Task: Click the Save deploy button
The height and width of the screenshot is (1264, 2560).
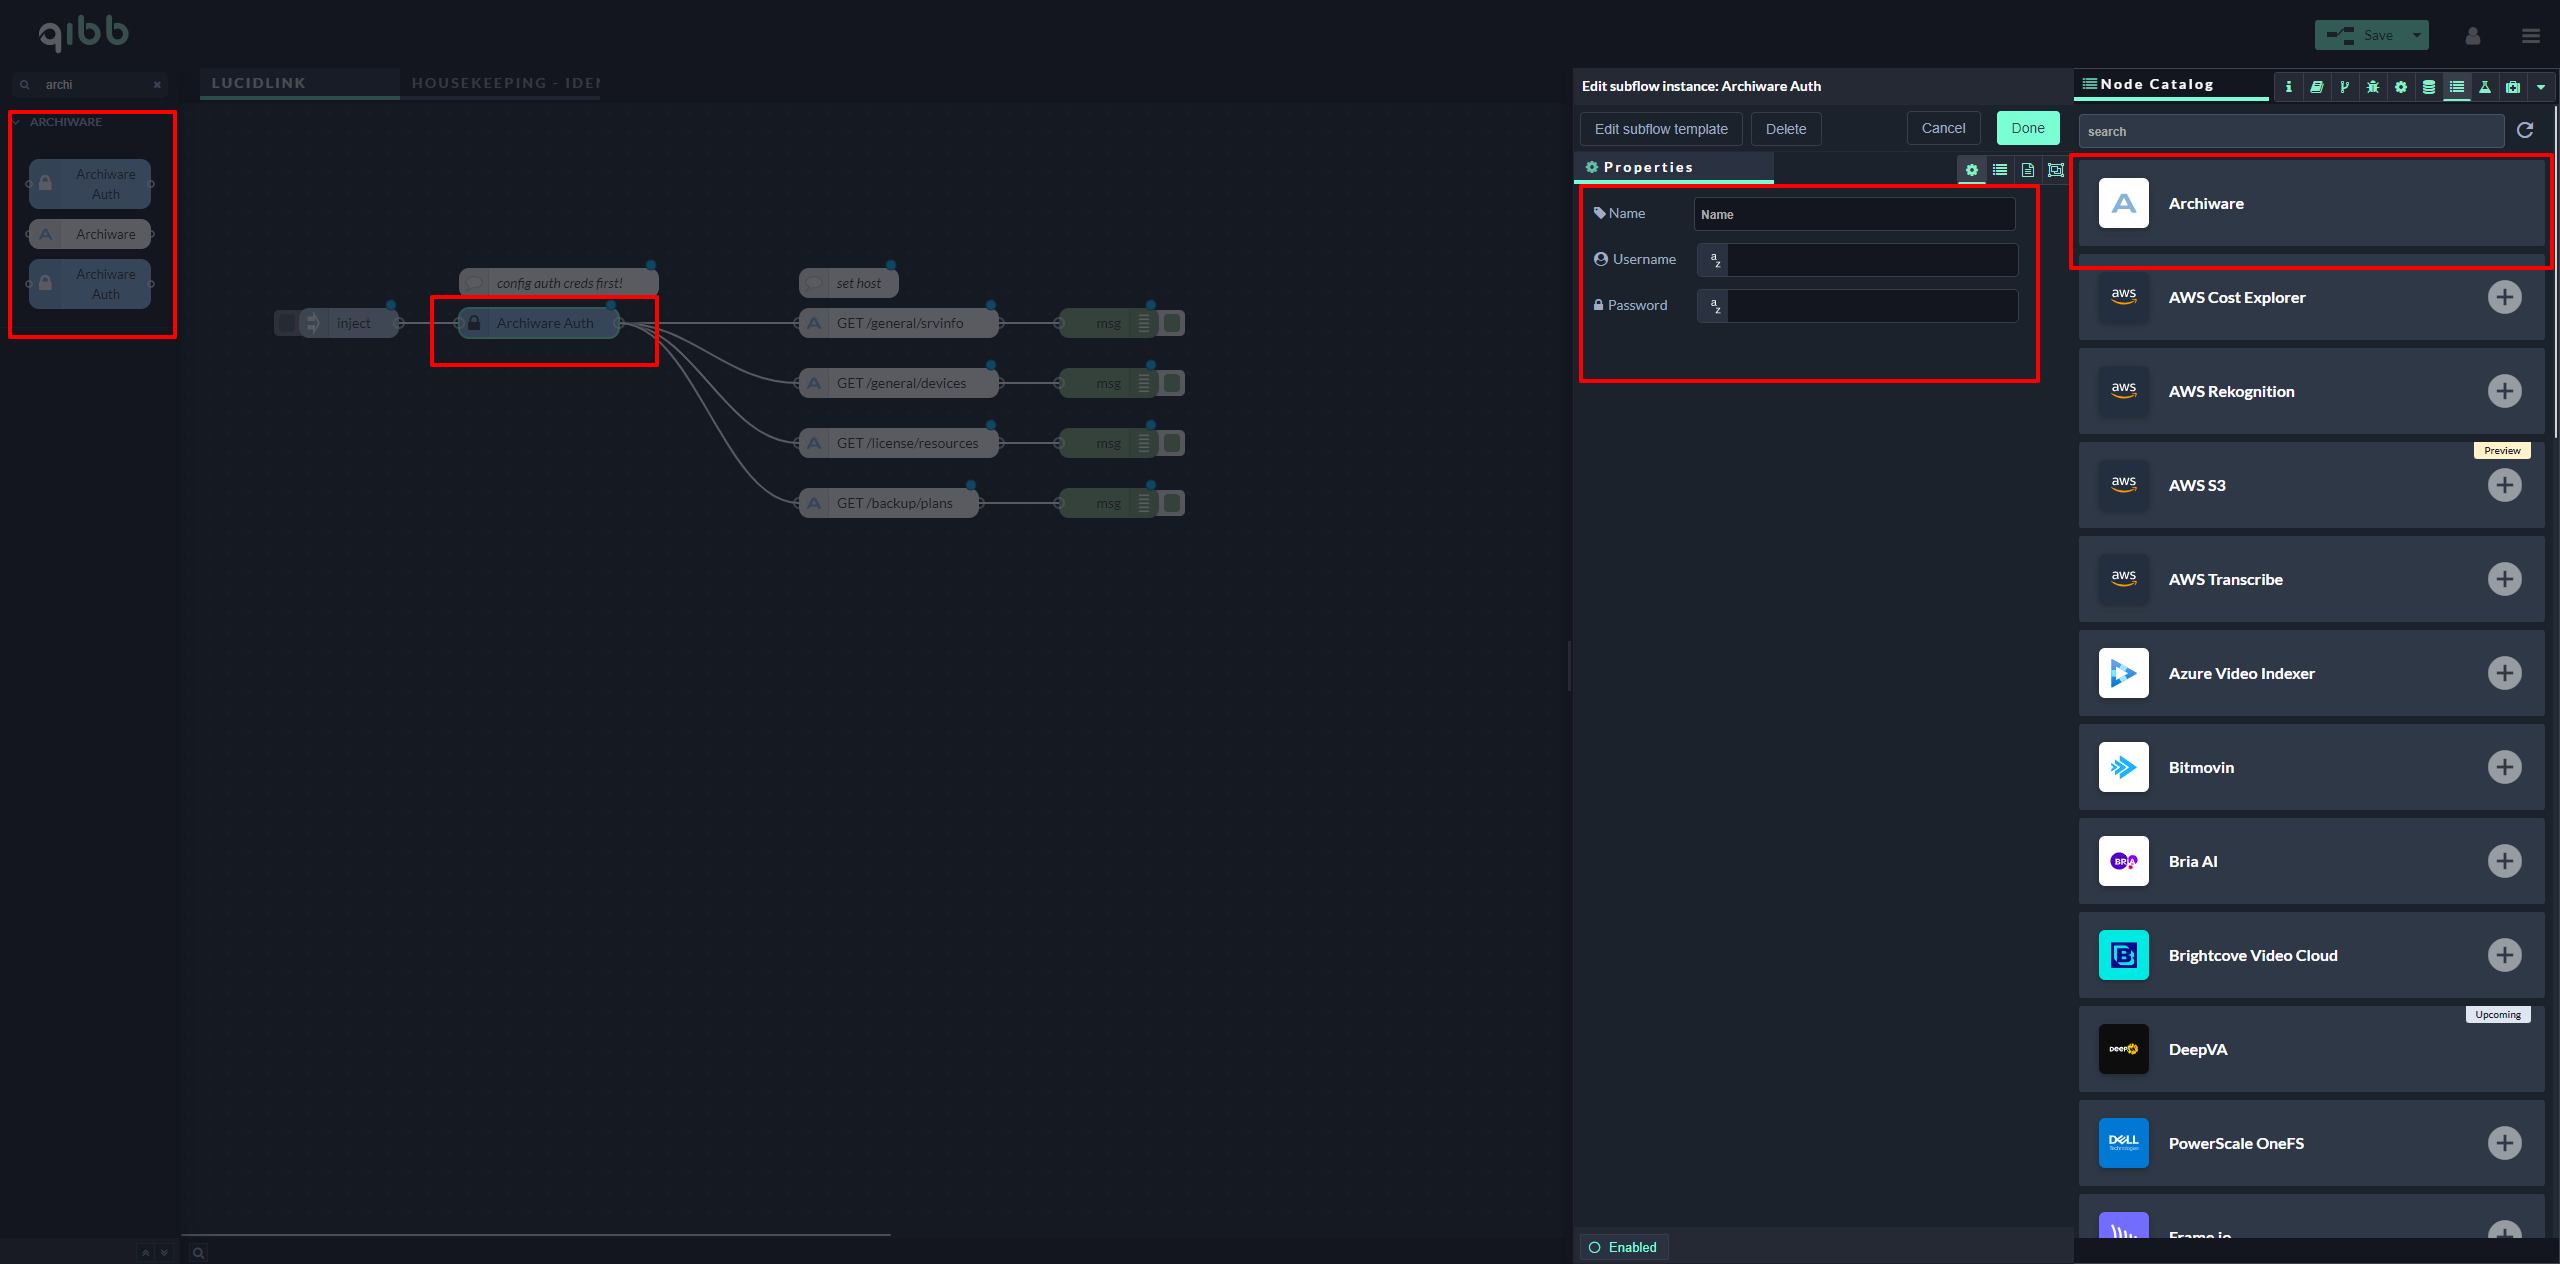Action: [x=2360, y=35]
